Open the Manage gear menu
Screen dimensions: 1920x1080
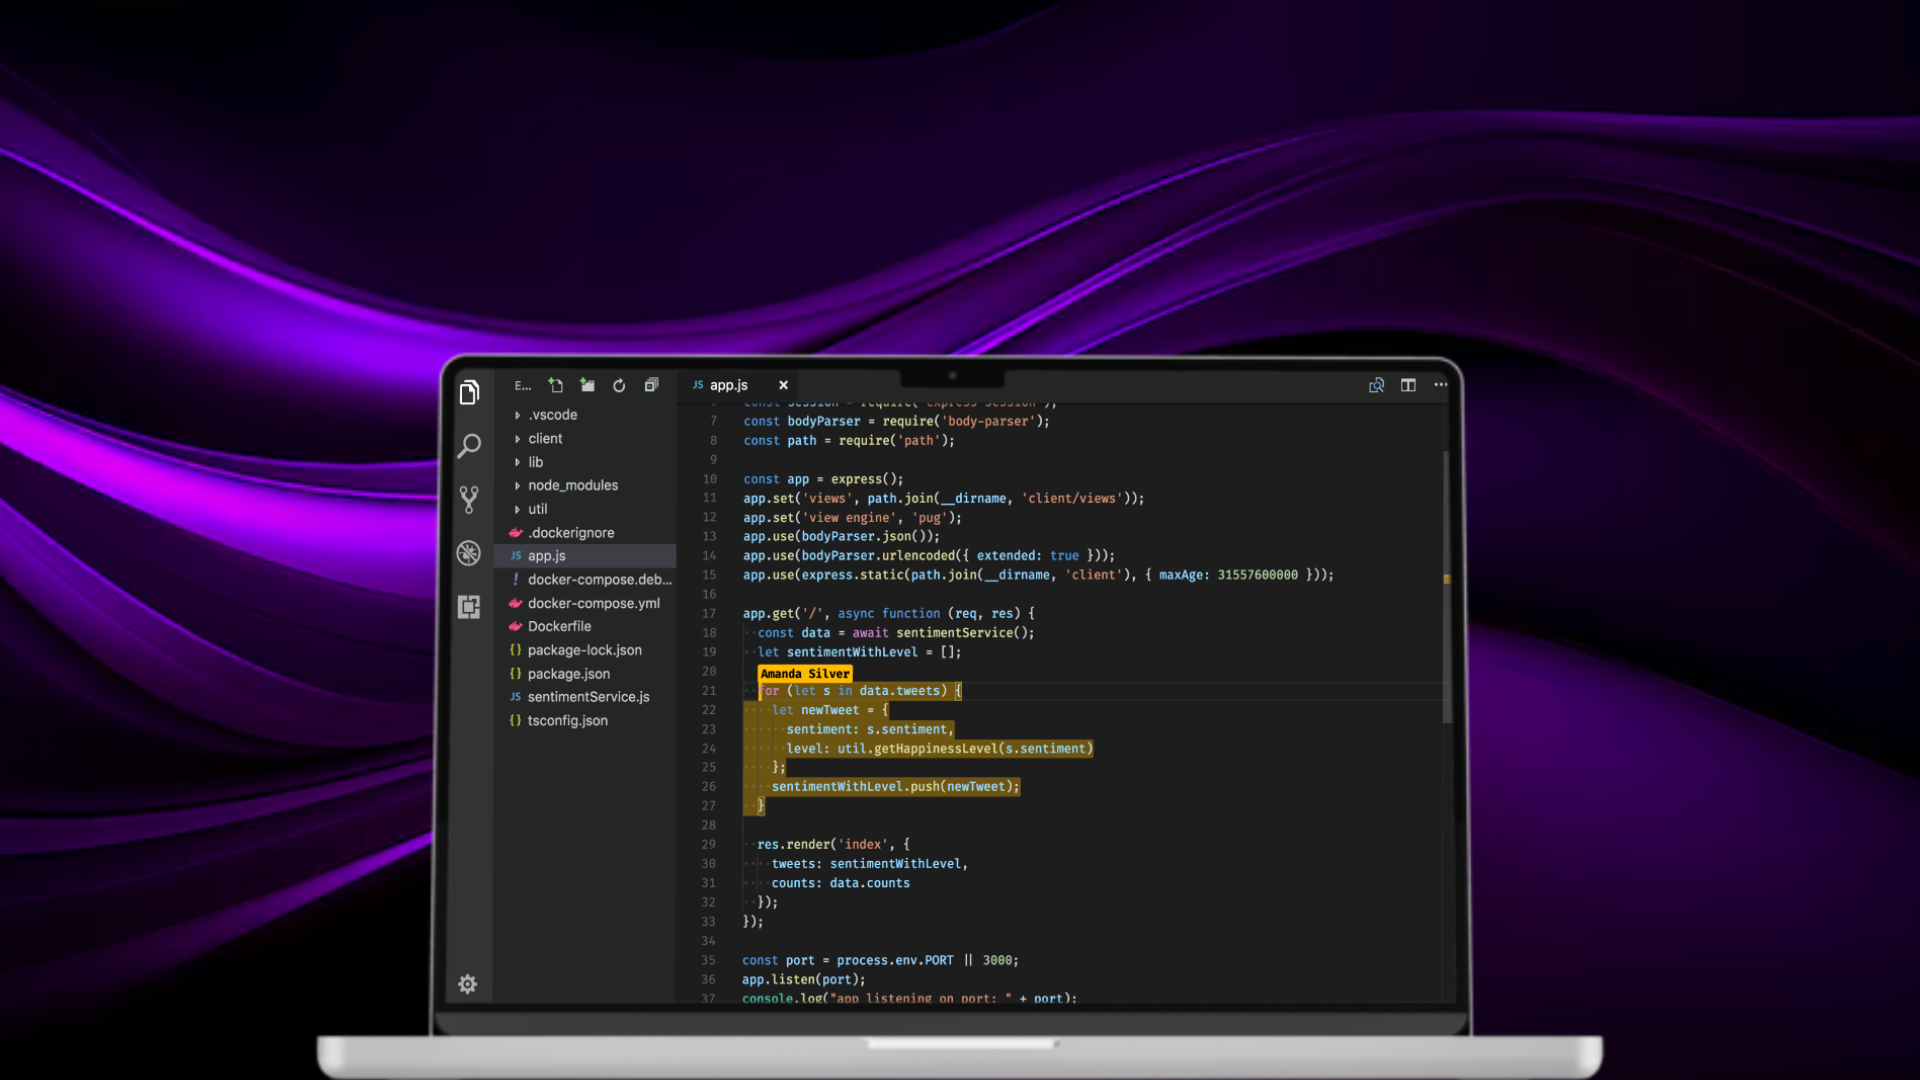click(467, 984)
